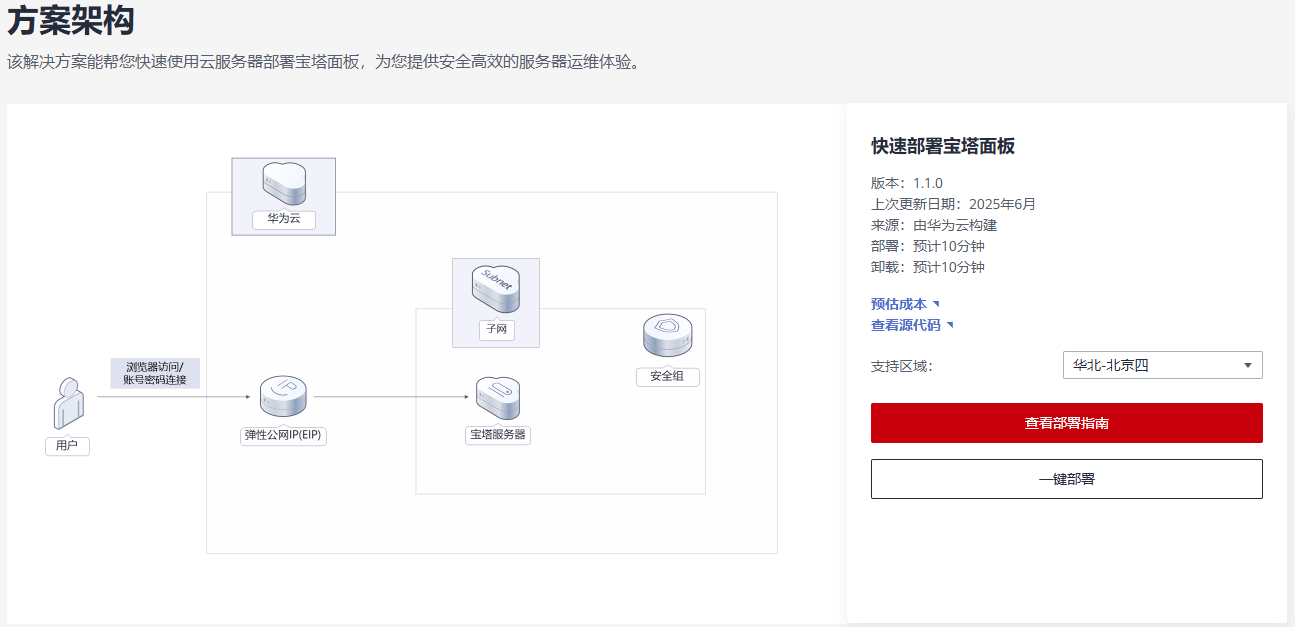Image resolution: width=1295 pixels, height=627 pixels.
Task: Click the 宝塔服务器 server icon
Action: point(498,399)
